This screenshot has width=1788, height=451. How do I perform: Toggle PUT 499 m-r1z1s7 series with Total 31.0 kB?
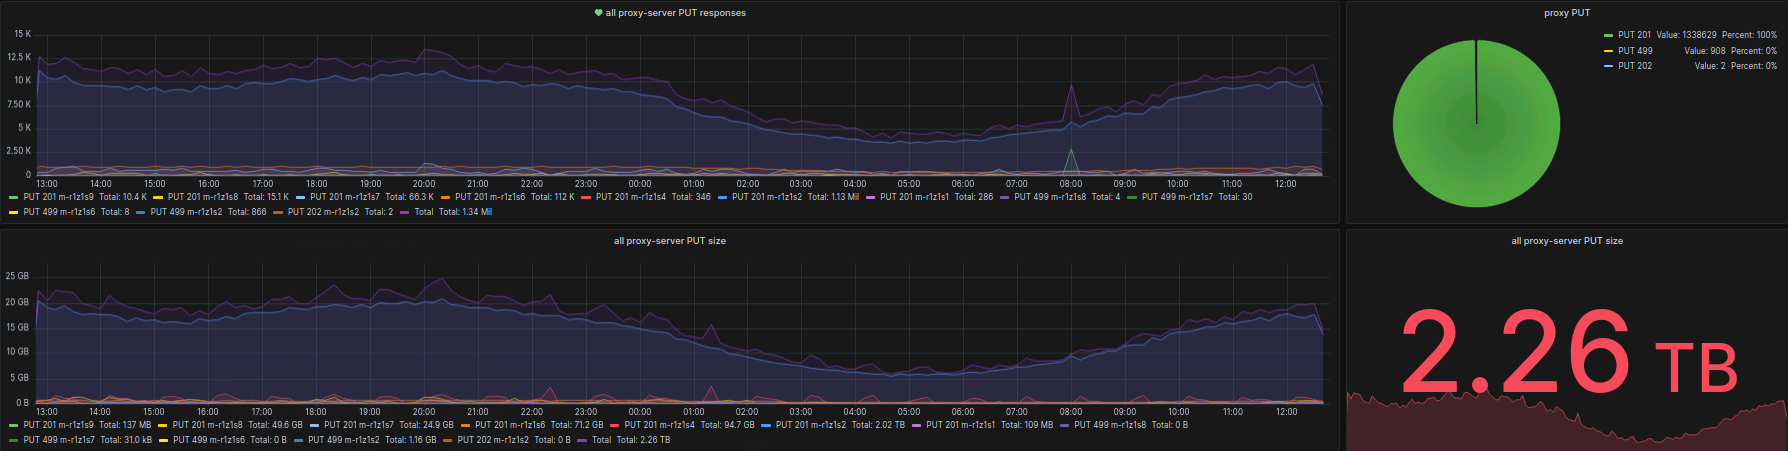click(x=59, y=440)
